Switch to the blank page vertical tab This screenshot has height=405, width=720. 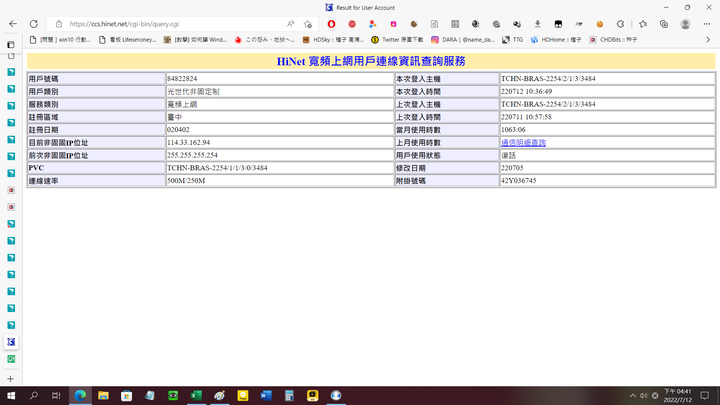pyautogui.click(x=11, y=56)
